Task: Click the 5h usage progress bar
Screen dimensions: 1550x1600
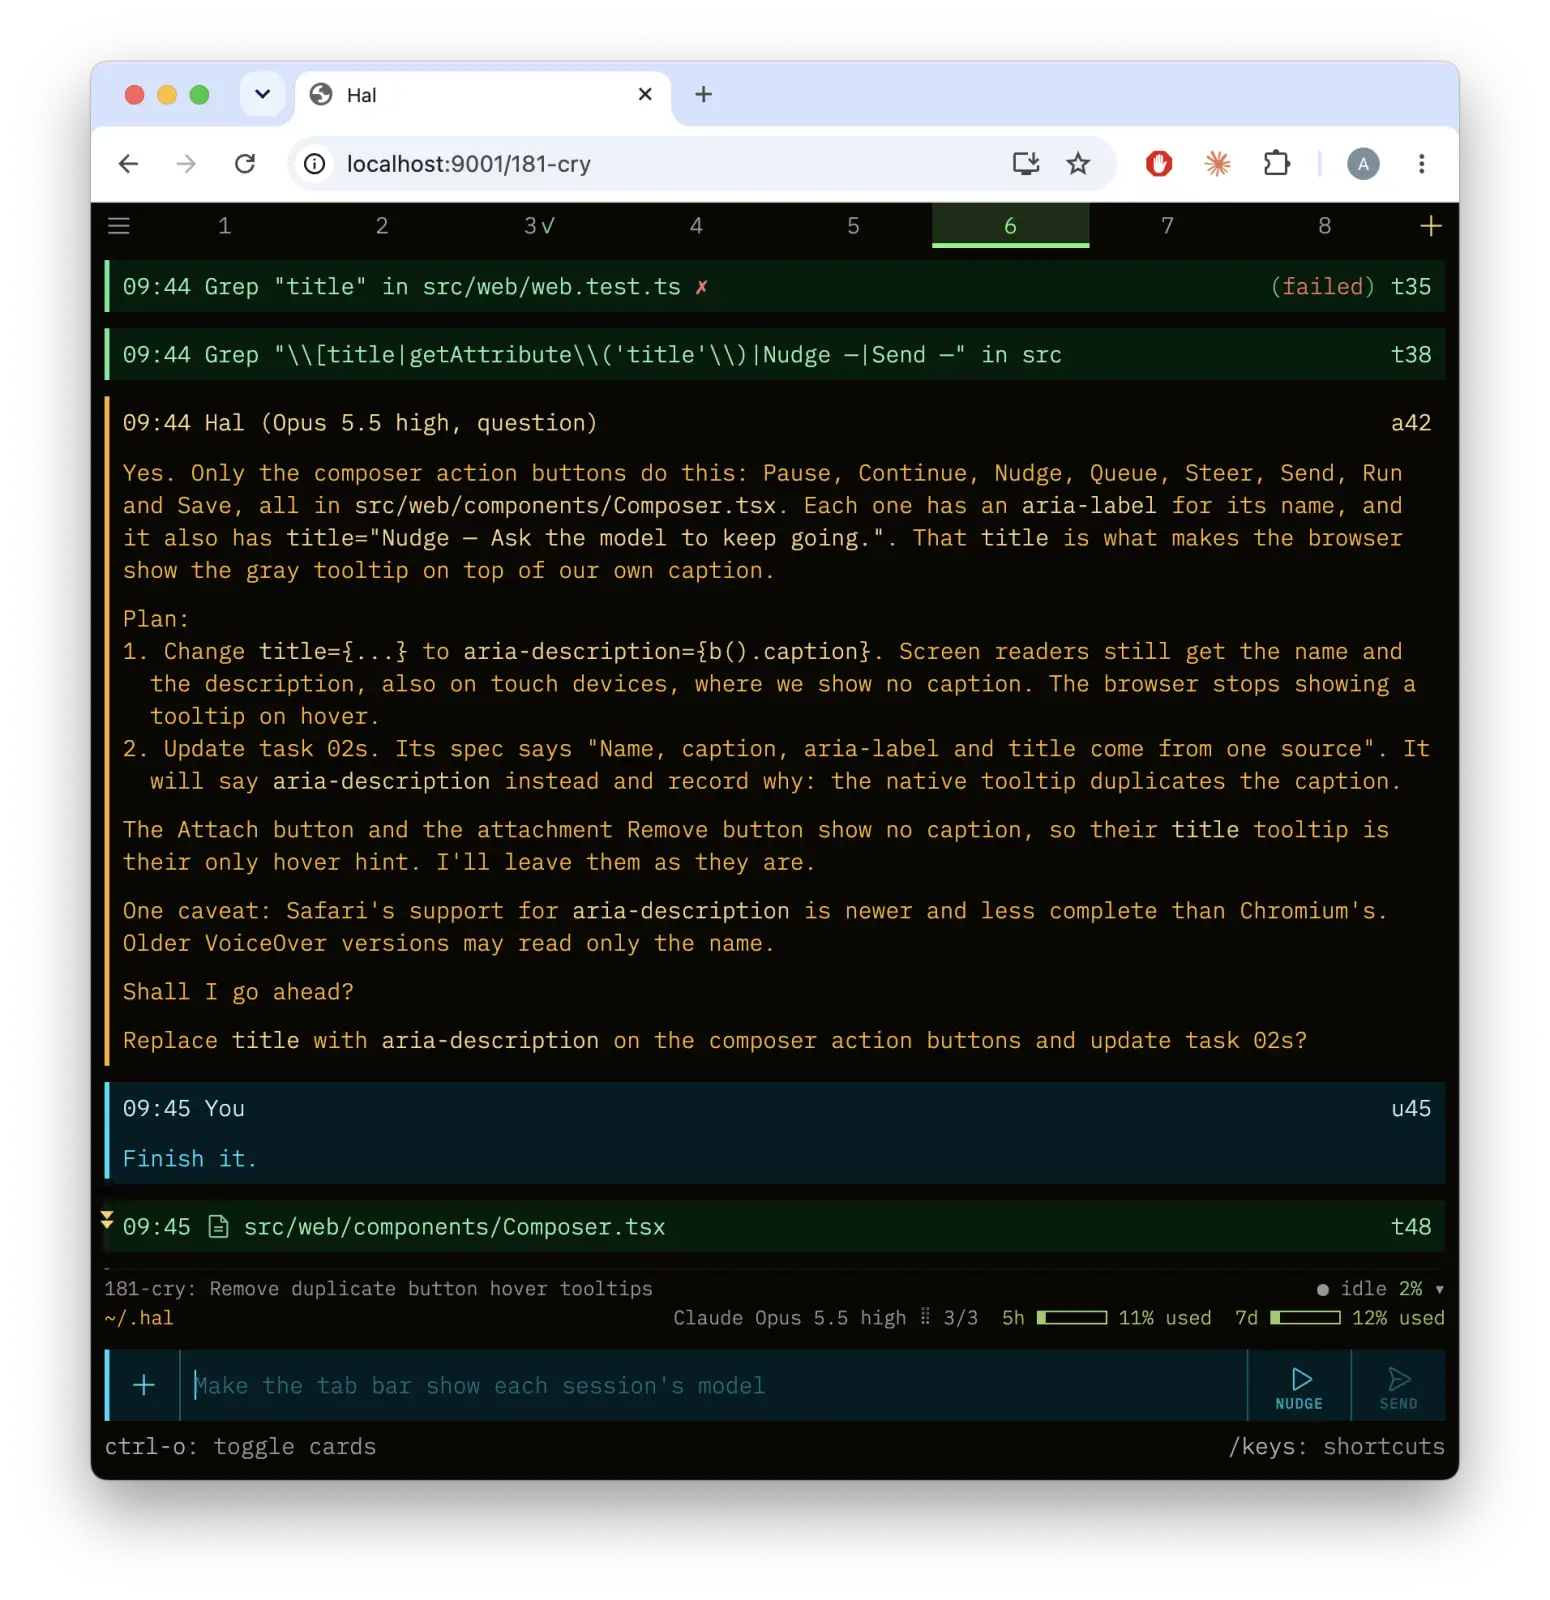Action: pos(1072,1318)
